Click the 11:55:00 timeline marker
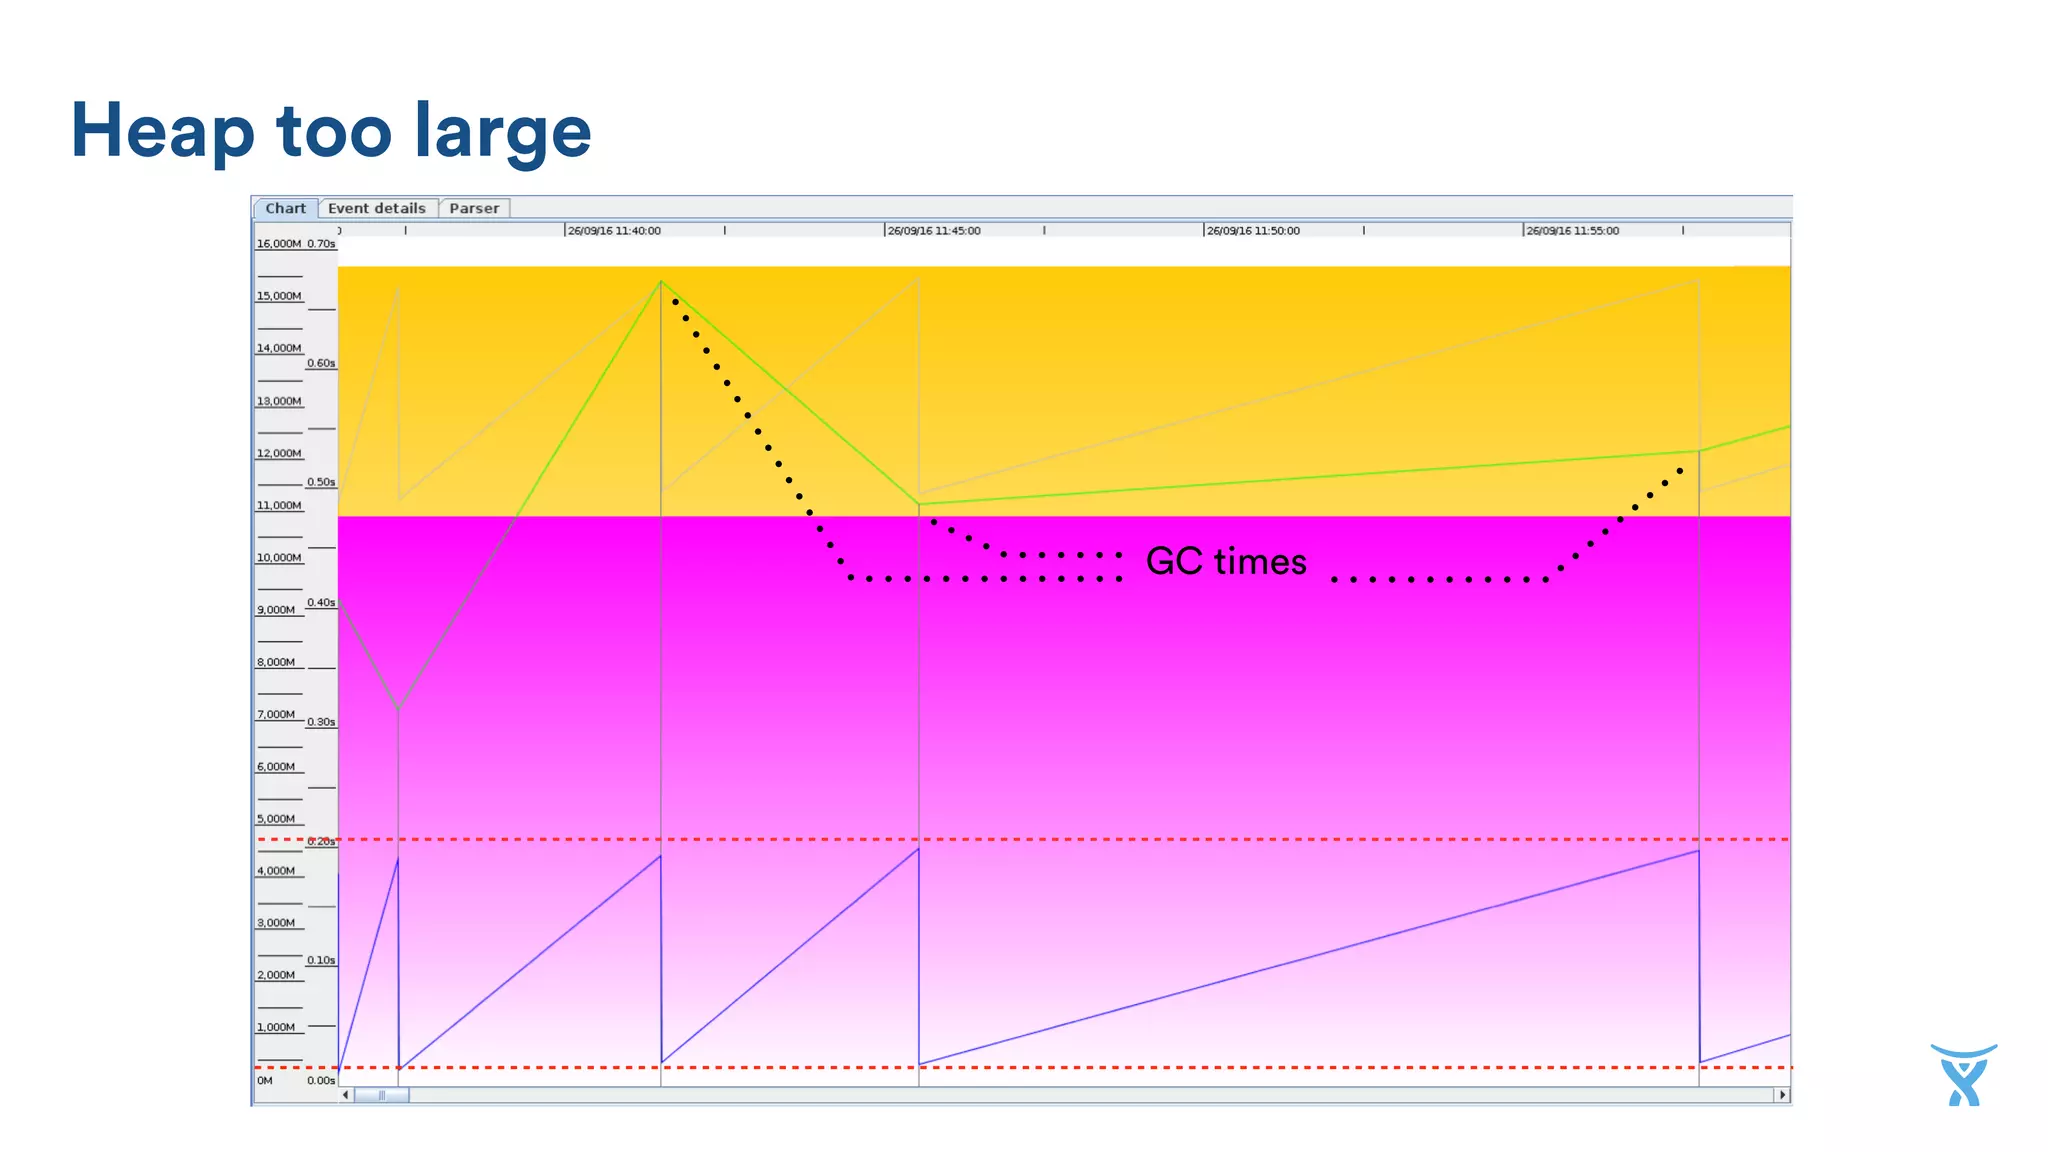 1572,231
